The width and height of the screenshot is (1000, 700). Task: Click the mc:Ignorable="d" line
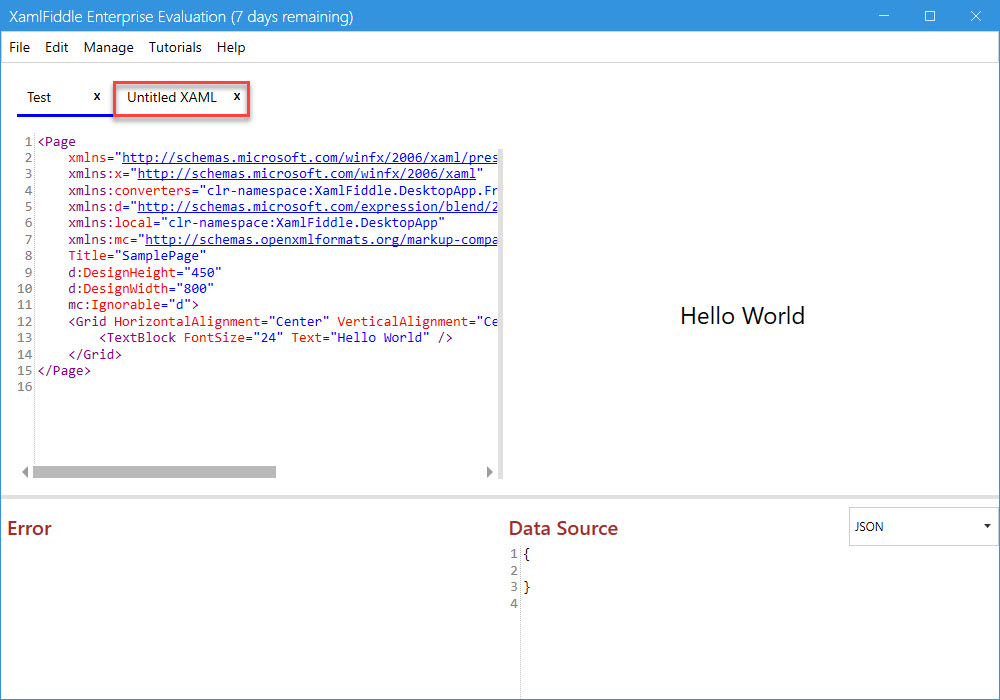tap(133, 305)
